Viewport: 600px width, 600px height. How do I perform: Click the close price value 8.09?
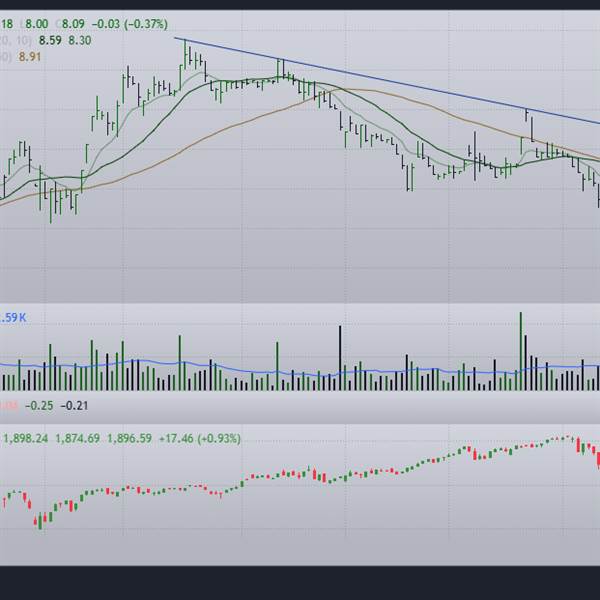click(73, 24)
